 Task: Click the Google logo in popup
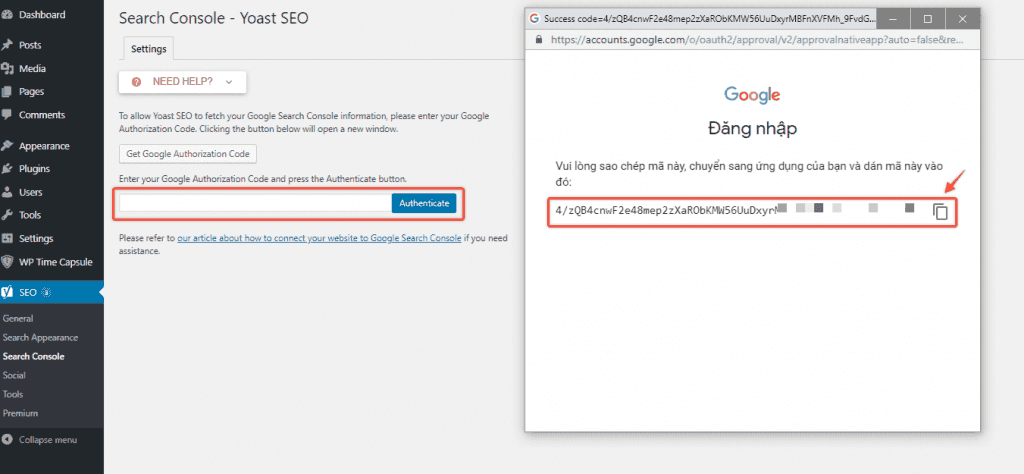point(752,95)
